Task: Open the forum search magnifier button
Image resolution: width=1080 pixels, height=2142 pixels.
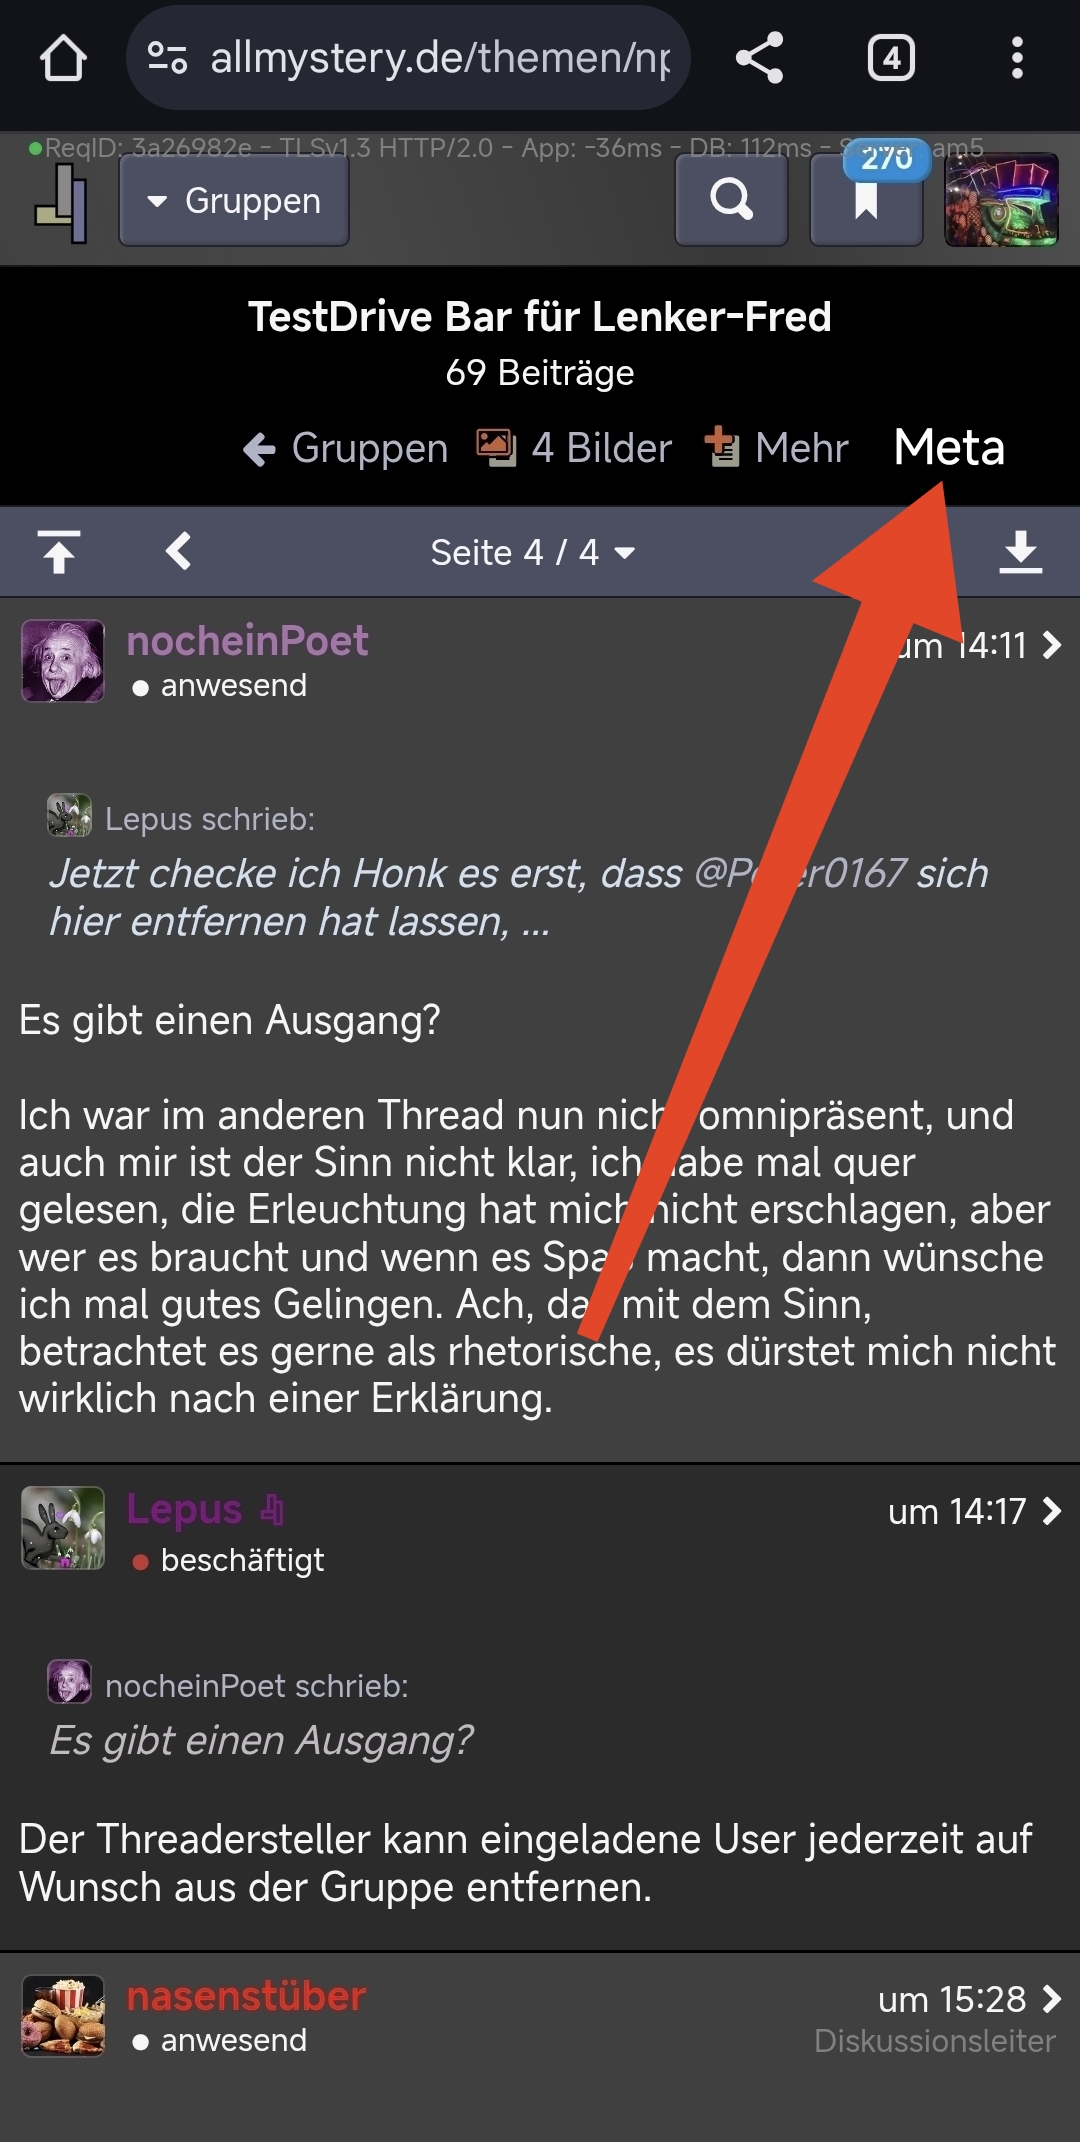Action: coord(731,200)
